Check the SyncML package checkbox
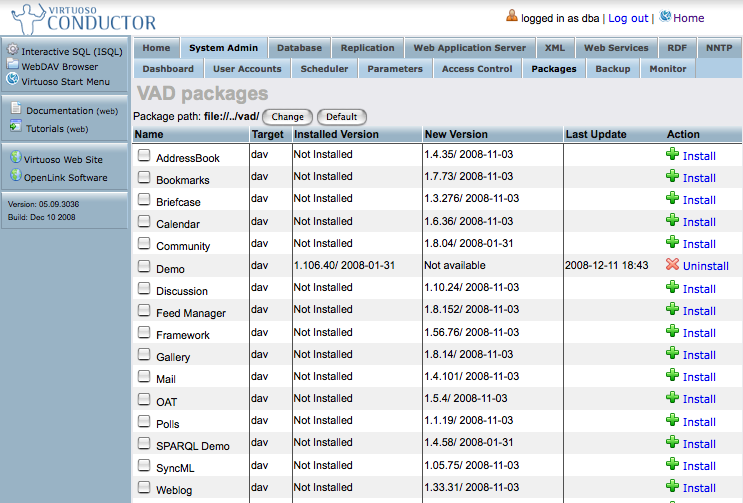The width and height of the screenshot is (743, 503). [144, 465]
